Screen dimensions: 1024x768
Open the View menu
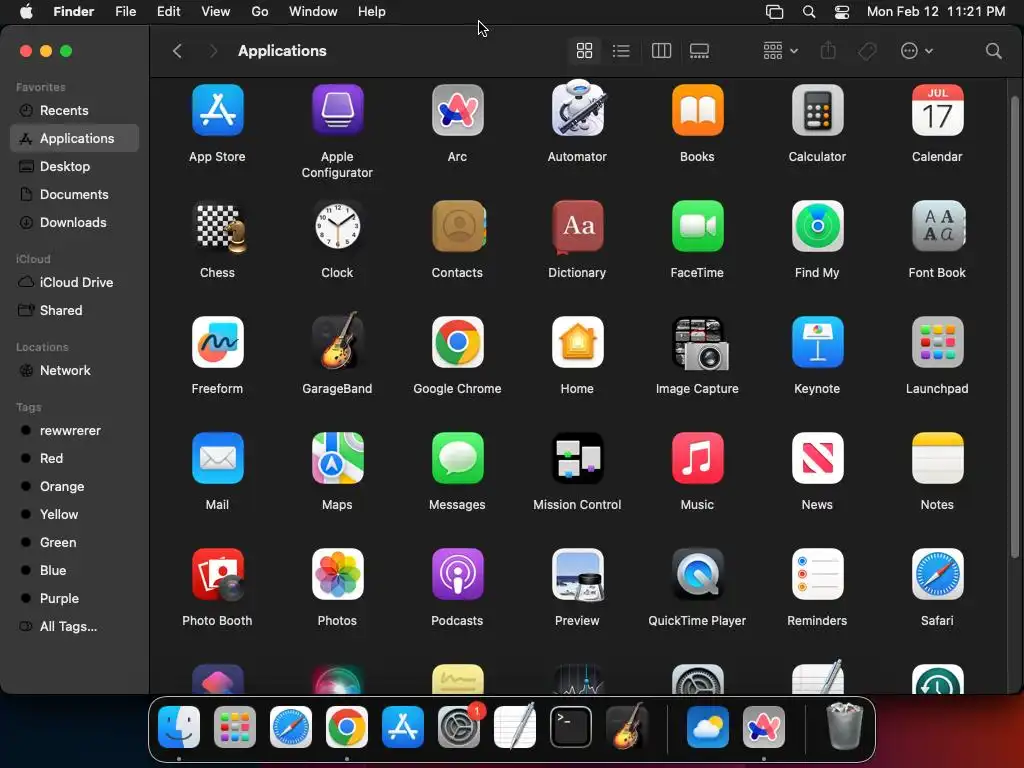[x=216, y=12]
